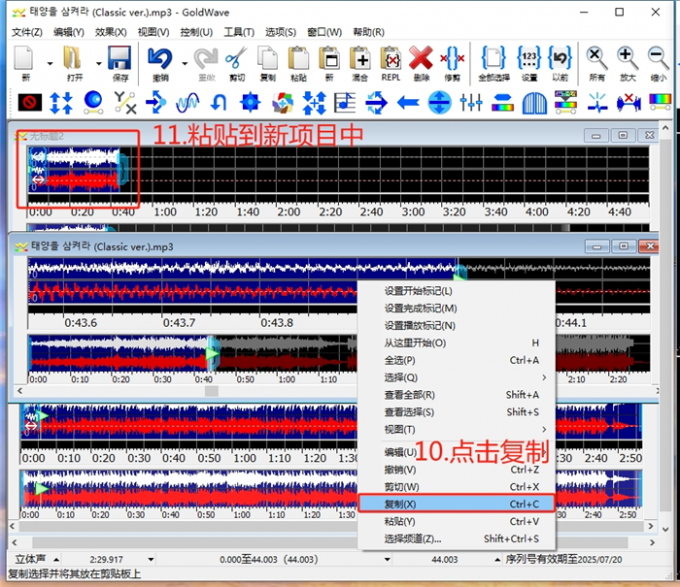Image resolution: width=680 pixels, height=587 pixels.
Task: Click the blue sphere effect icon
Action: click(x=93, y=103)
